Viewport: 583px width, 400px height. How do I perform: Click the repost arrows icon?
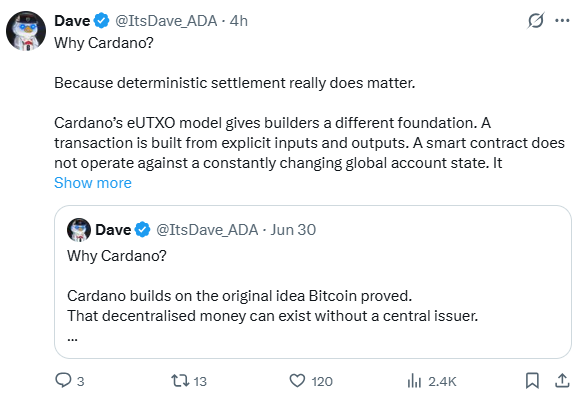tap(180, 381)
